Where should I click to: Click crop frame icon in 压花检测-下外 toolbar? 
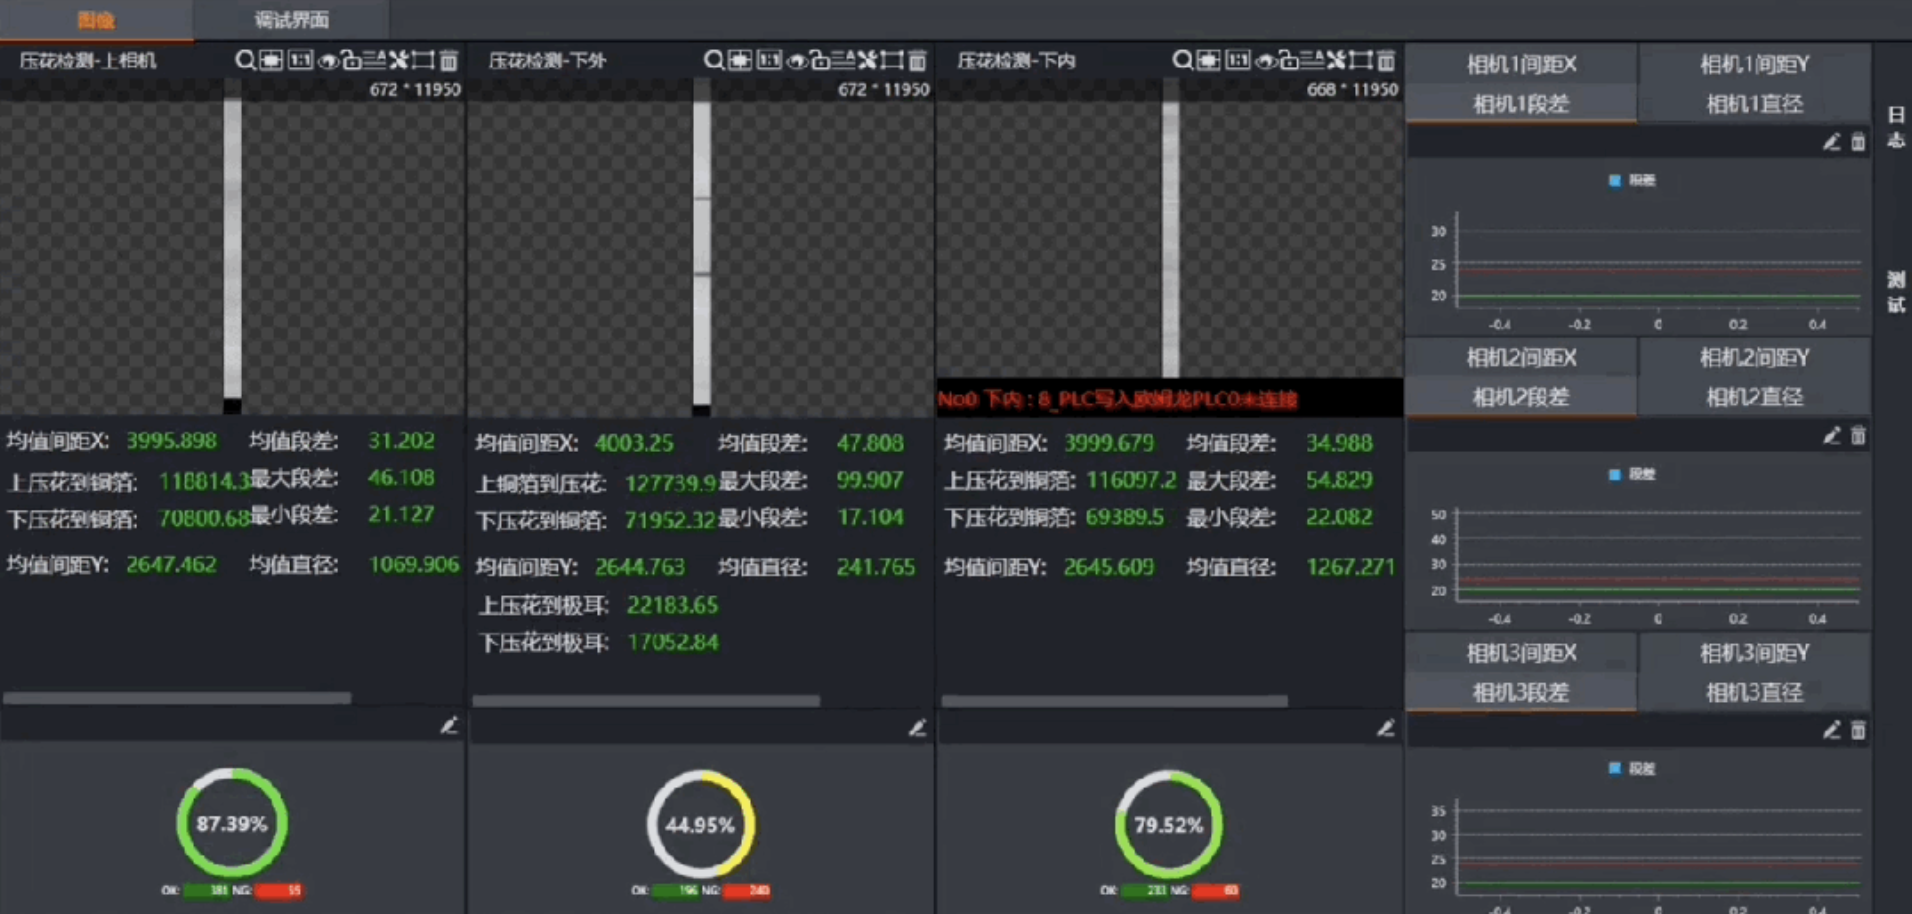click(892, 61)
